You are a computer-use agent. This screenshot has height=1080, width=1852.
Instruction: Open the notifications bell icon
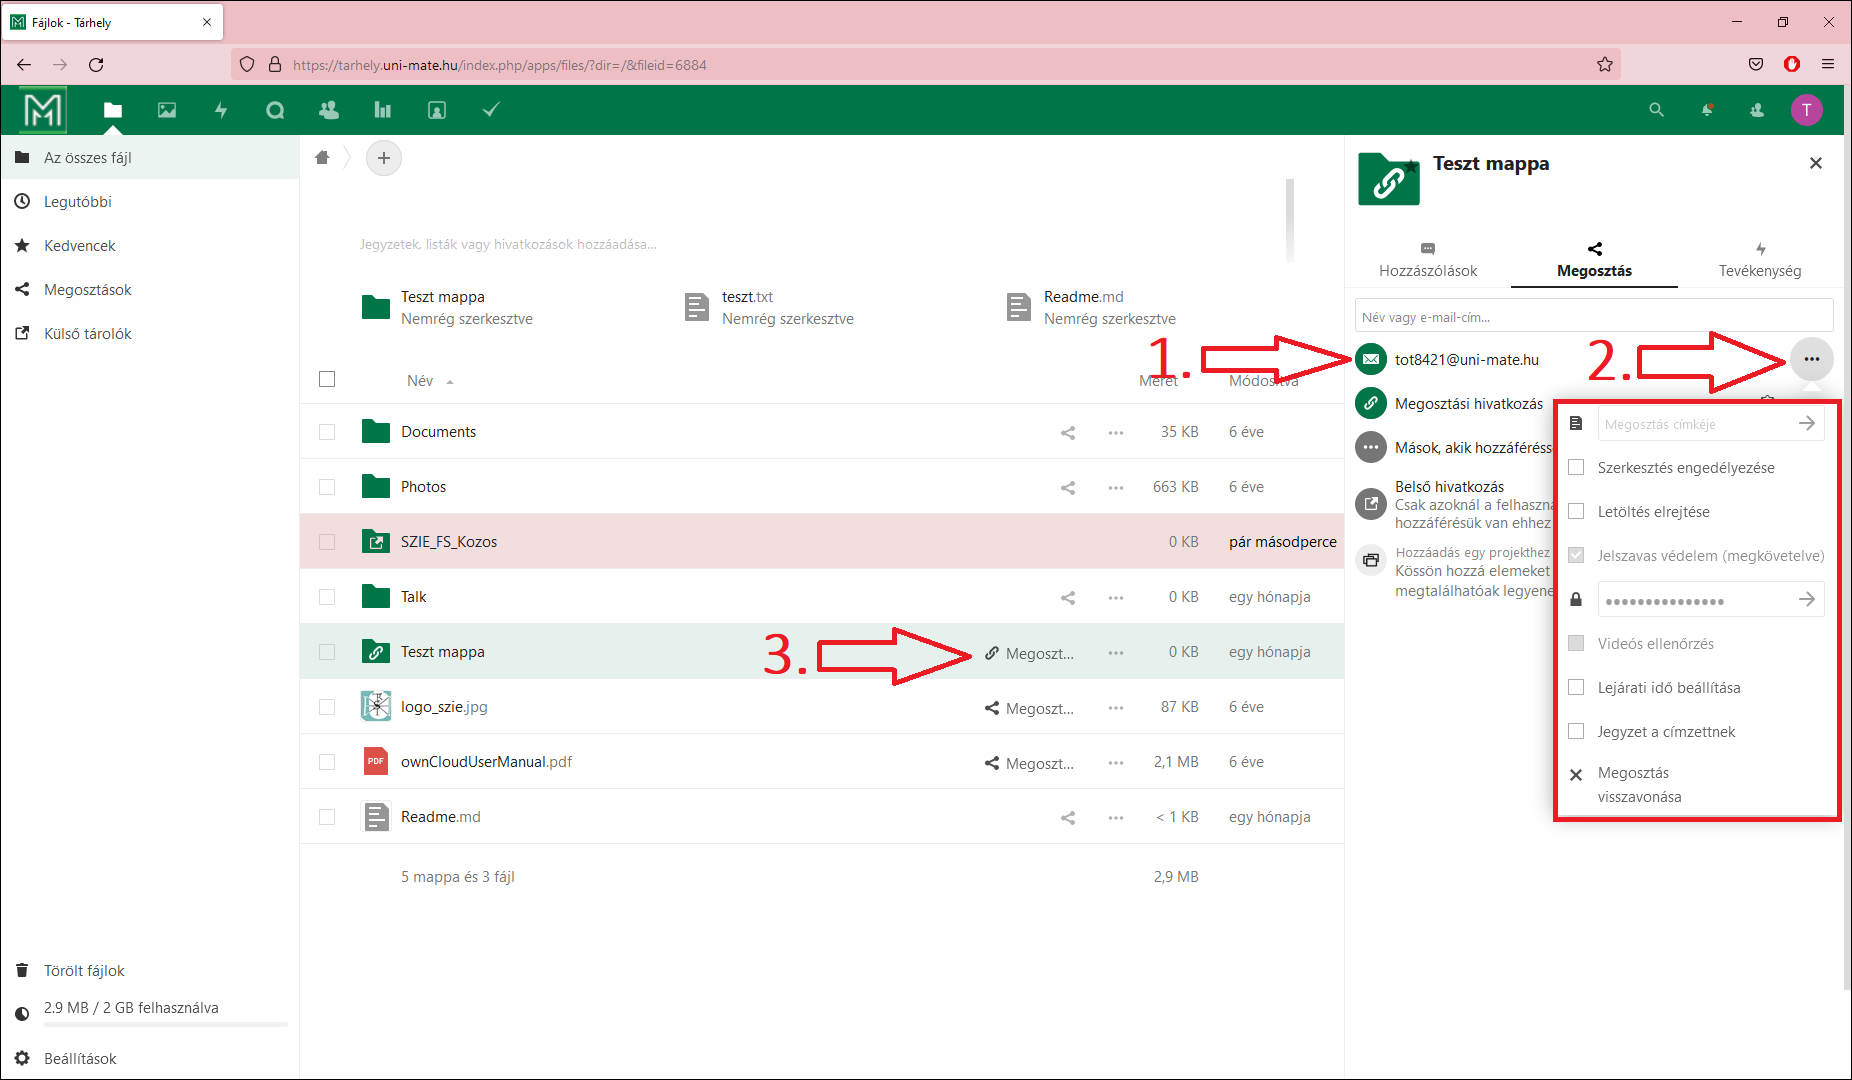point(1707,110)
